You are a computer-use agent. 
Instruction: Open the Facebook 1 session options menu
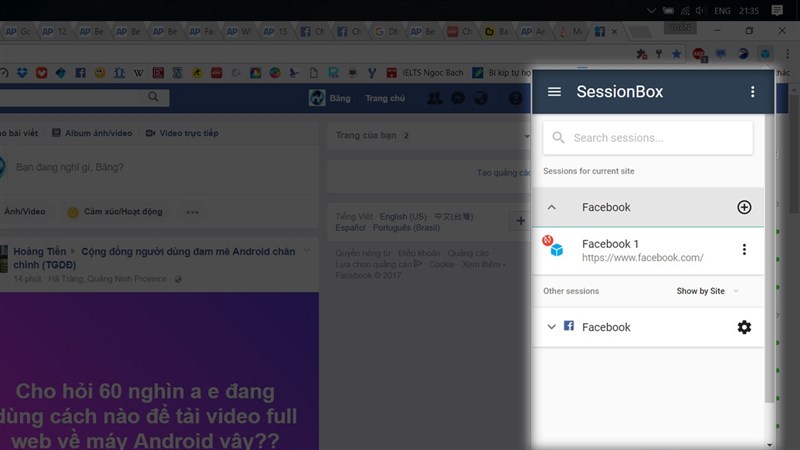pyautogui.click(x=744, y=249)
